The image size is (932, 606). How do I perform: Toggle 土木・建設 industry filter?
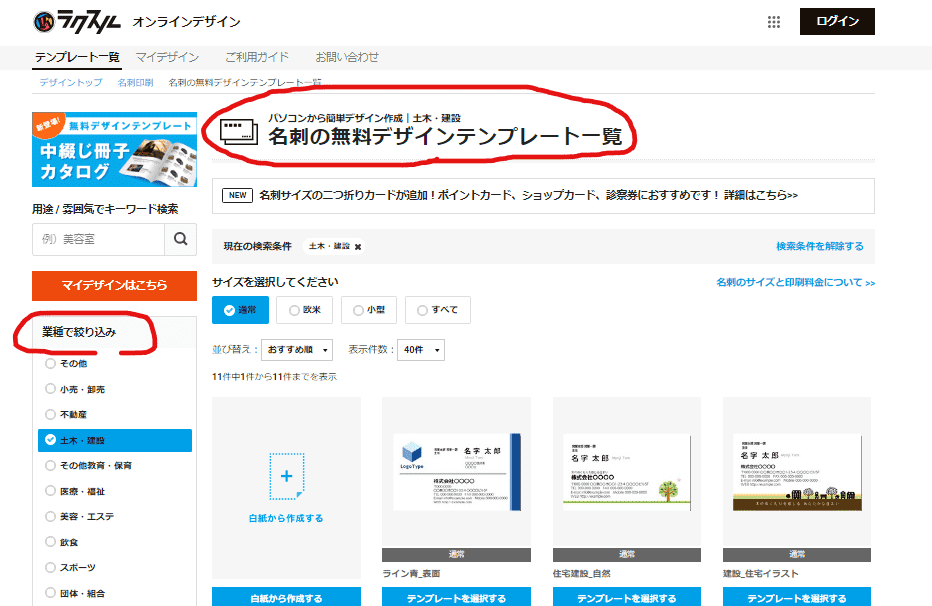point(115,440)
